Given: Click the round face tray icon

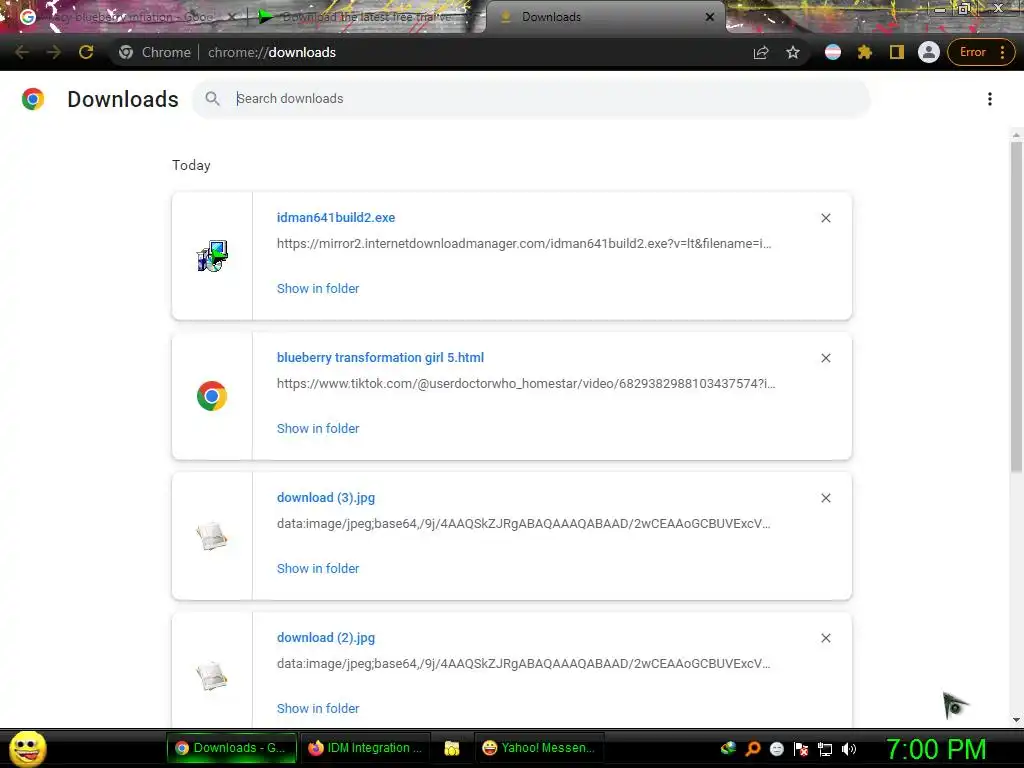Looking at the screenshot, I should coord(776,749).
